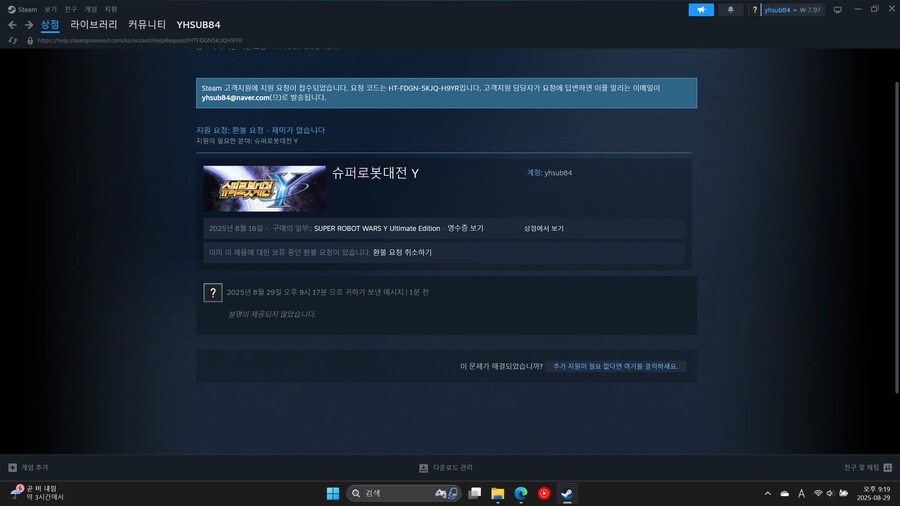This screenshot has width=900, height=506.
Task: Go forward with the right arrow
Action: point(28,25)
